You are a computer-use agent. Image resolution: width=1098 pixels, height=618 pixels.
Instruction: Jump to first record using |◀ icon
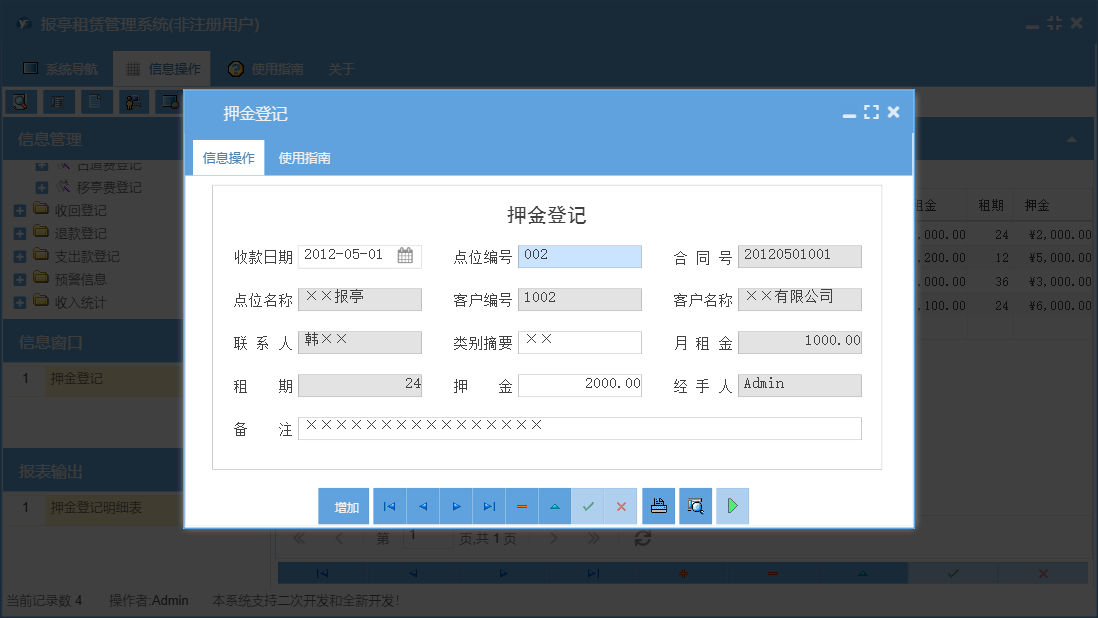click(389, 506)
